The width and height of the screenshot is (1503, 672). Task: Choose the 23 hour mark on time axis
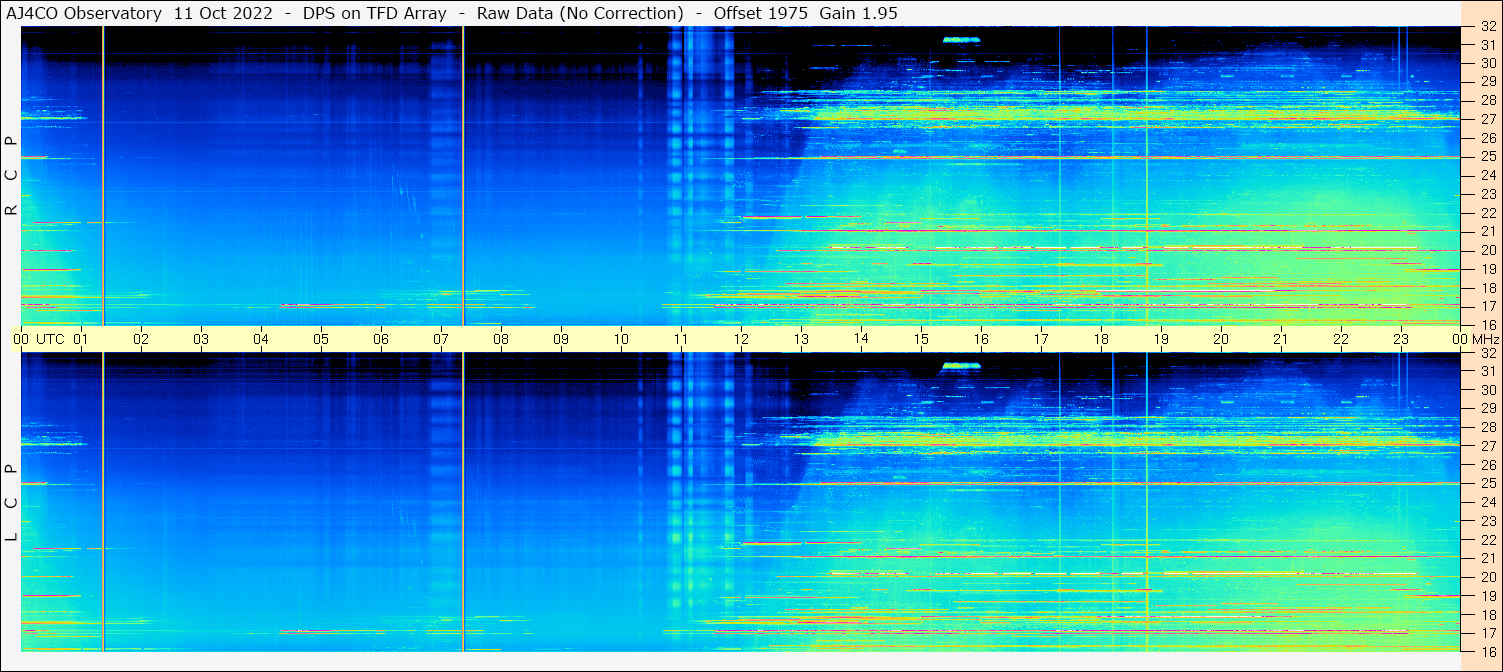coord(1401,339)
